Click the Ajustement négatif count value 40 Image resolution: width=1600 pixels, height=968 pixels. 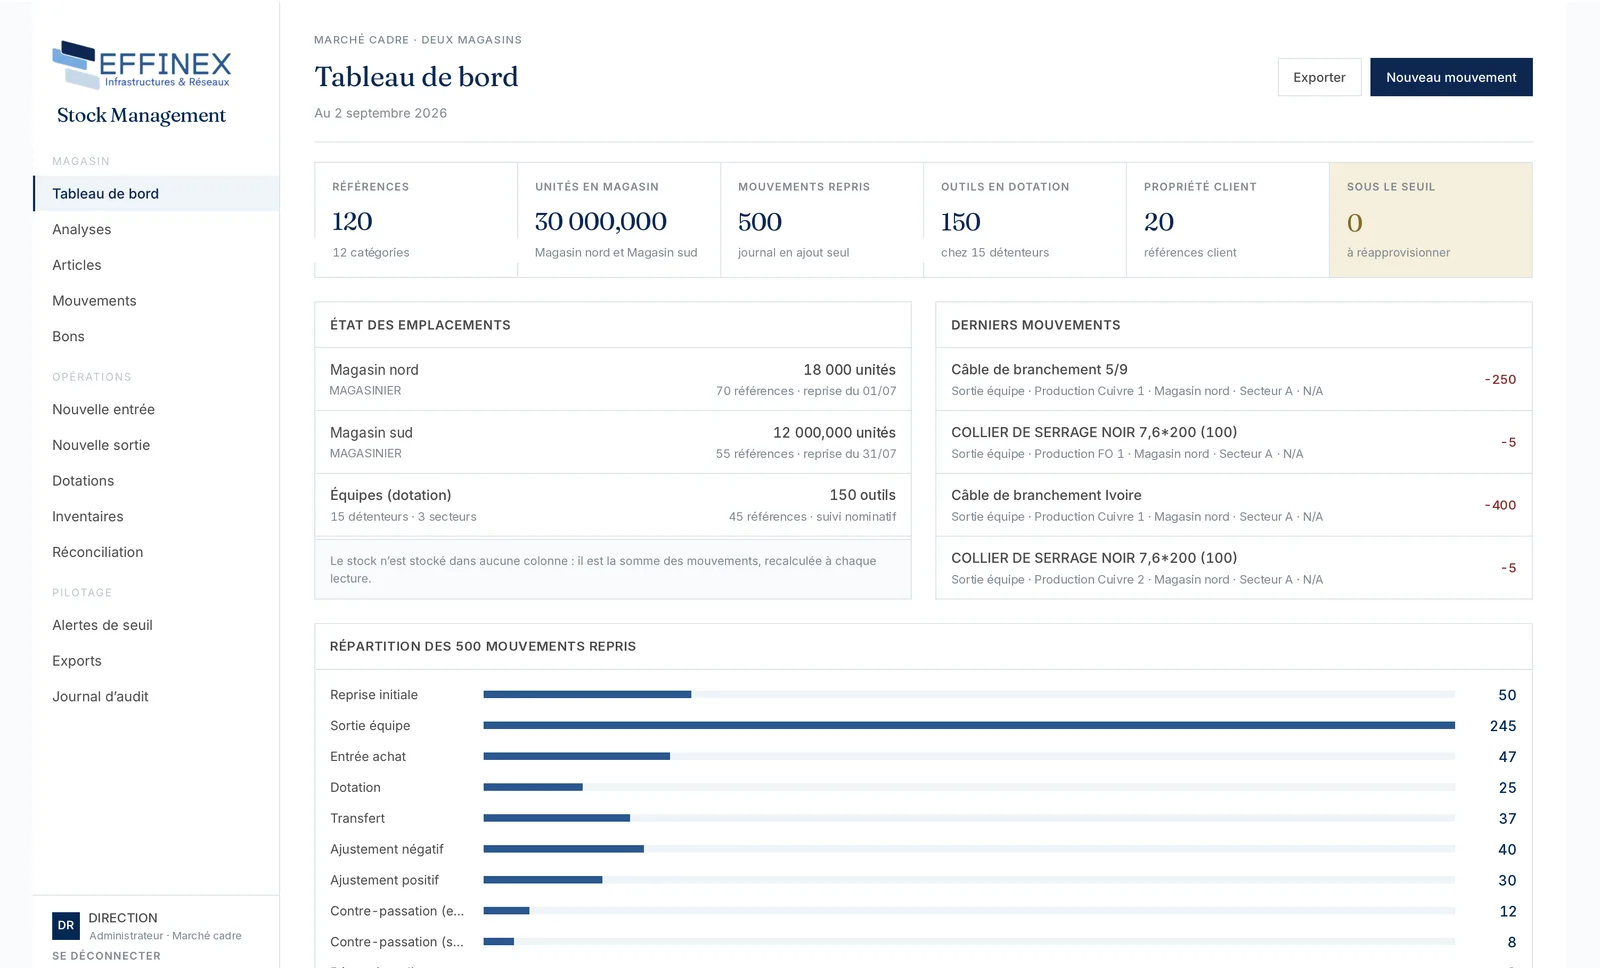click(1507, 849)
